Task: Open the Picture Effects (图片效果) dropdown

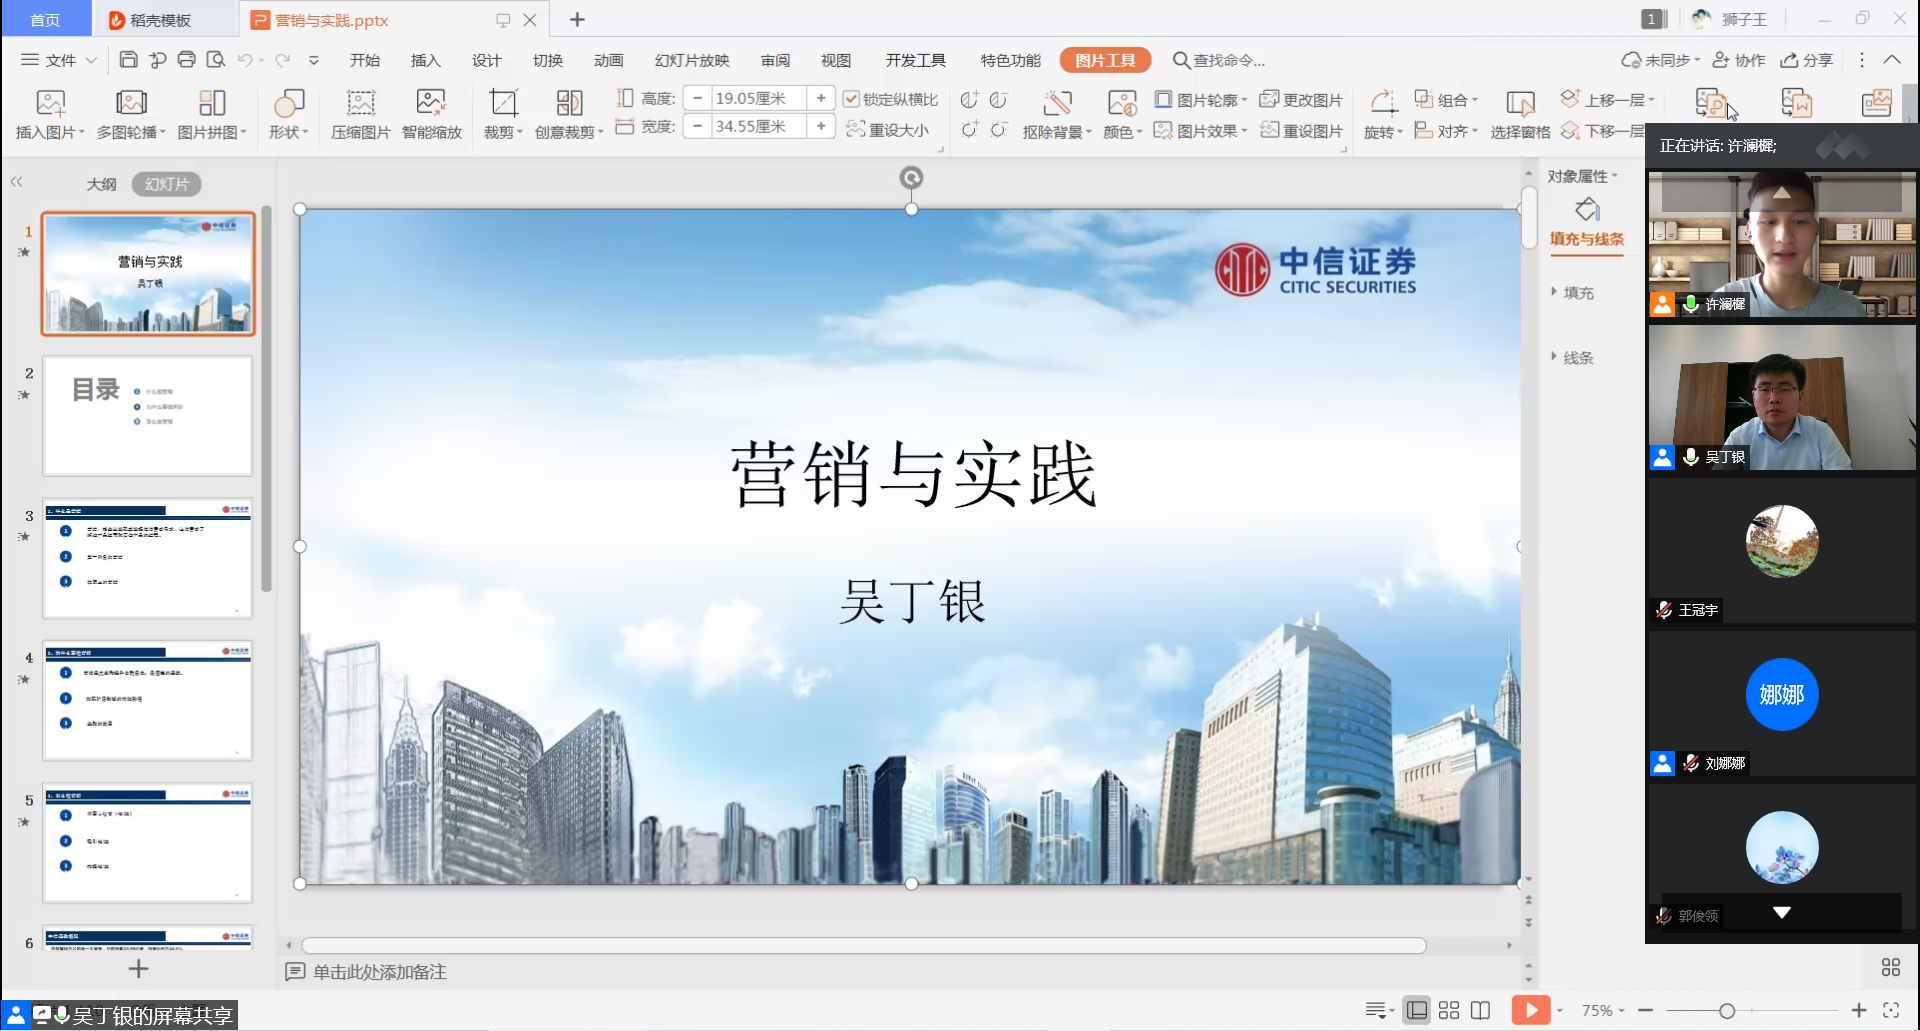Action: [x=1201, y=131]
